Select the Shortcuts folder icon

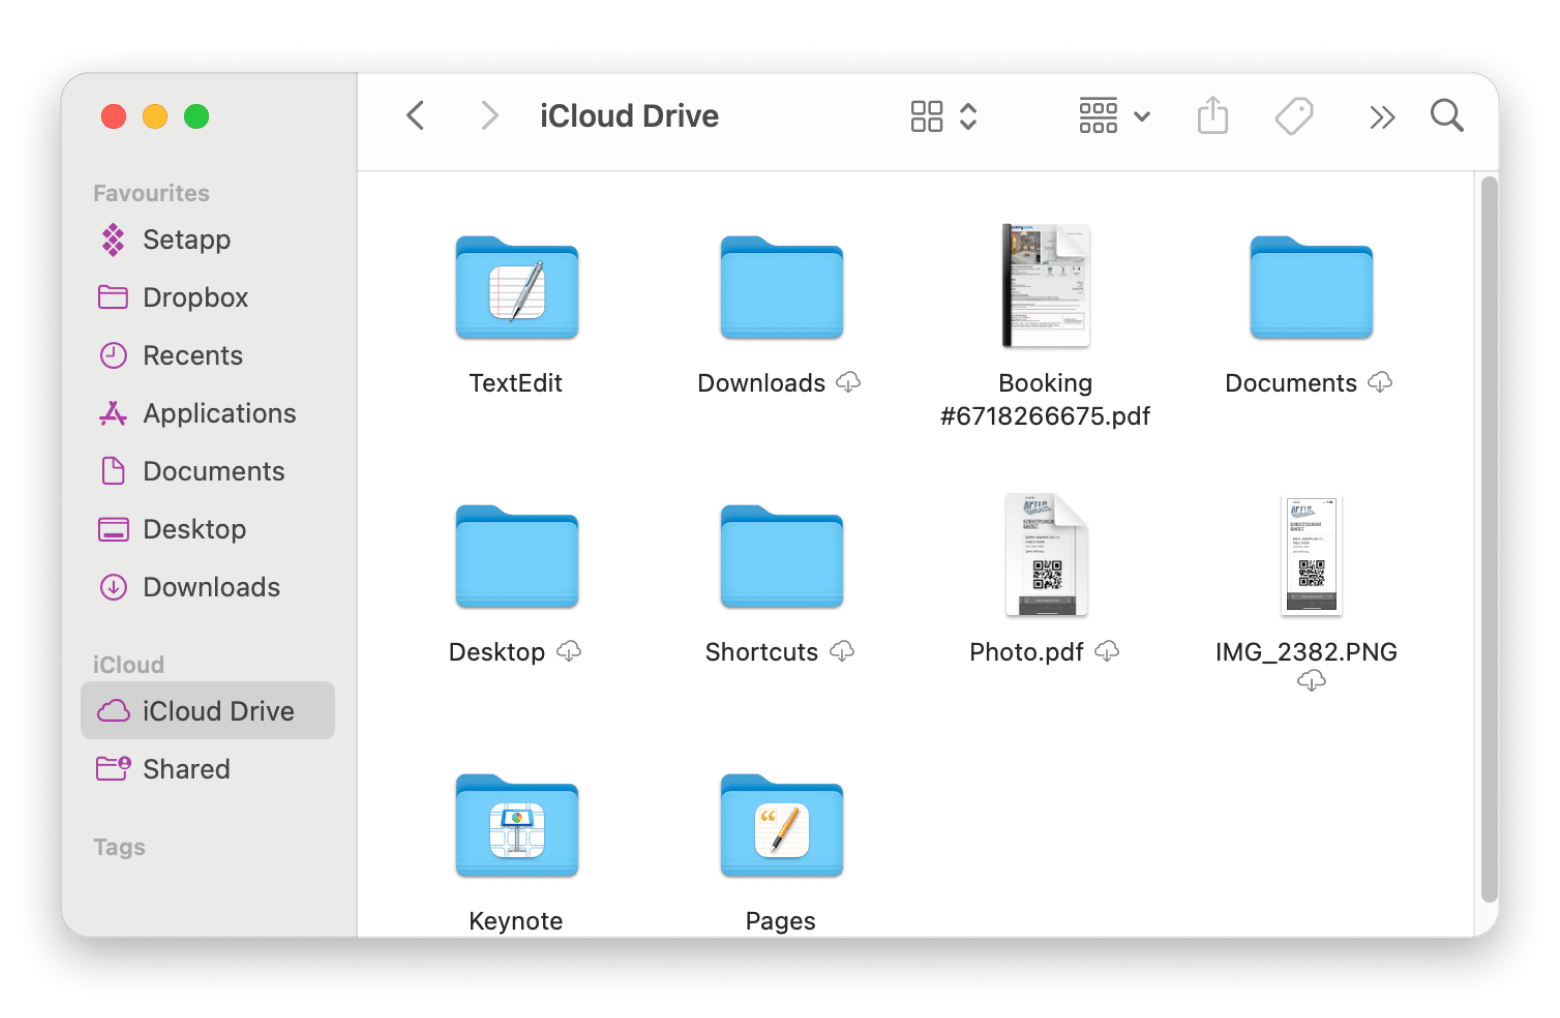781,557
